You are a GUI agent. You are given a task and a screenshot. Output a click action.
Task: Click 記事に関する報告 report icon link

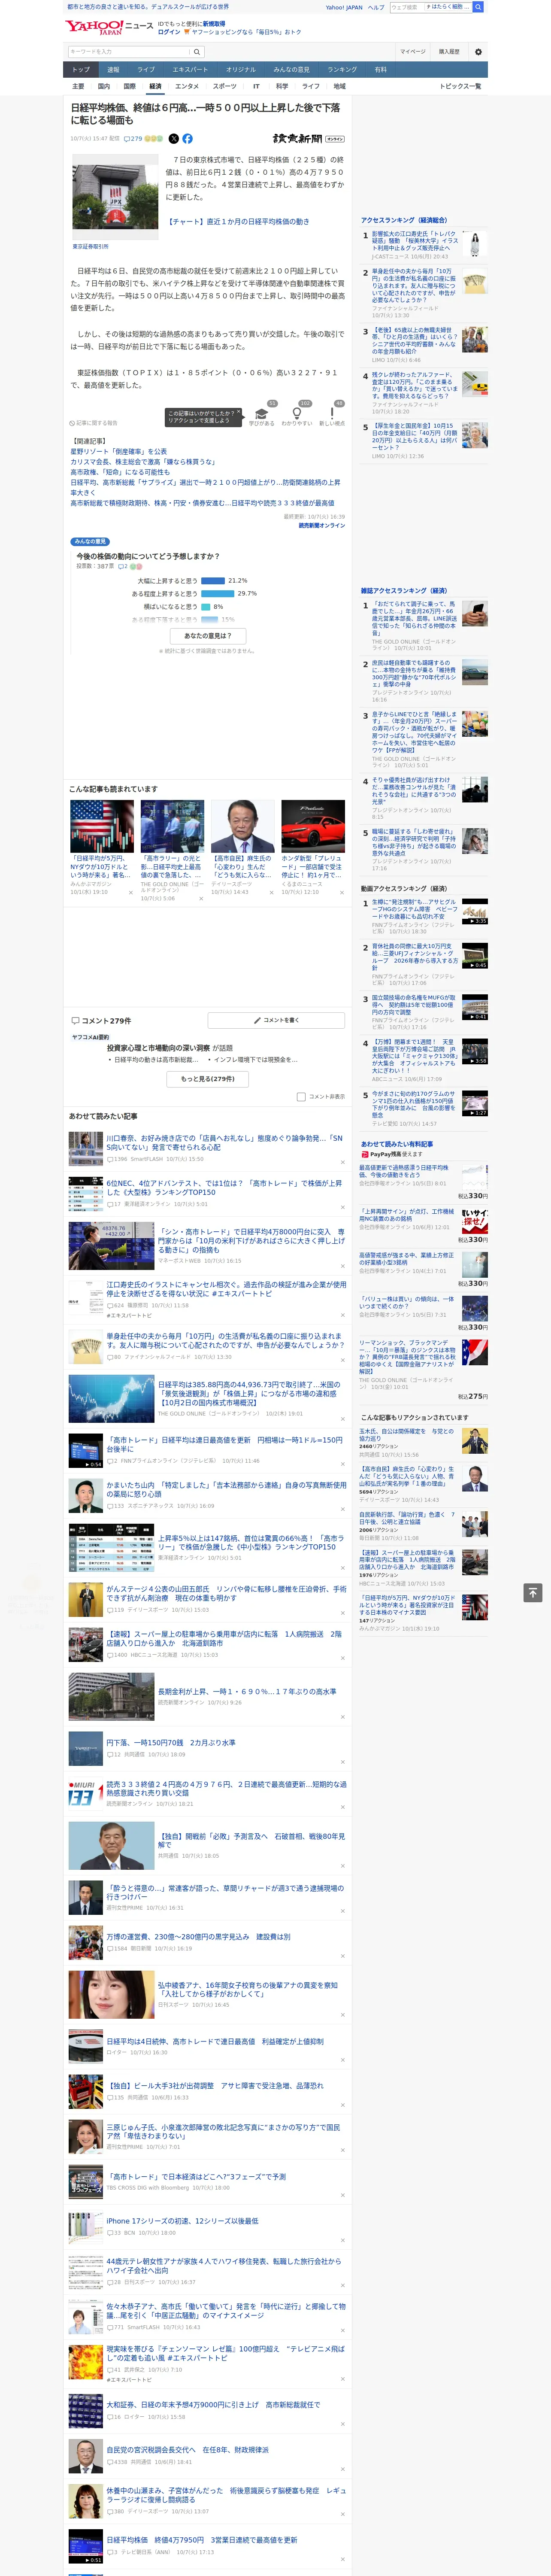point(93,423)
